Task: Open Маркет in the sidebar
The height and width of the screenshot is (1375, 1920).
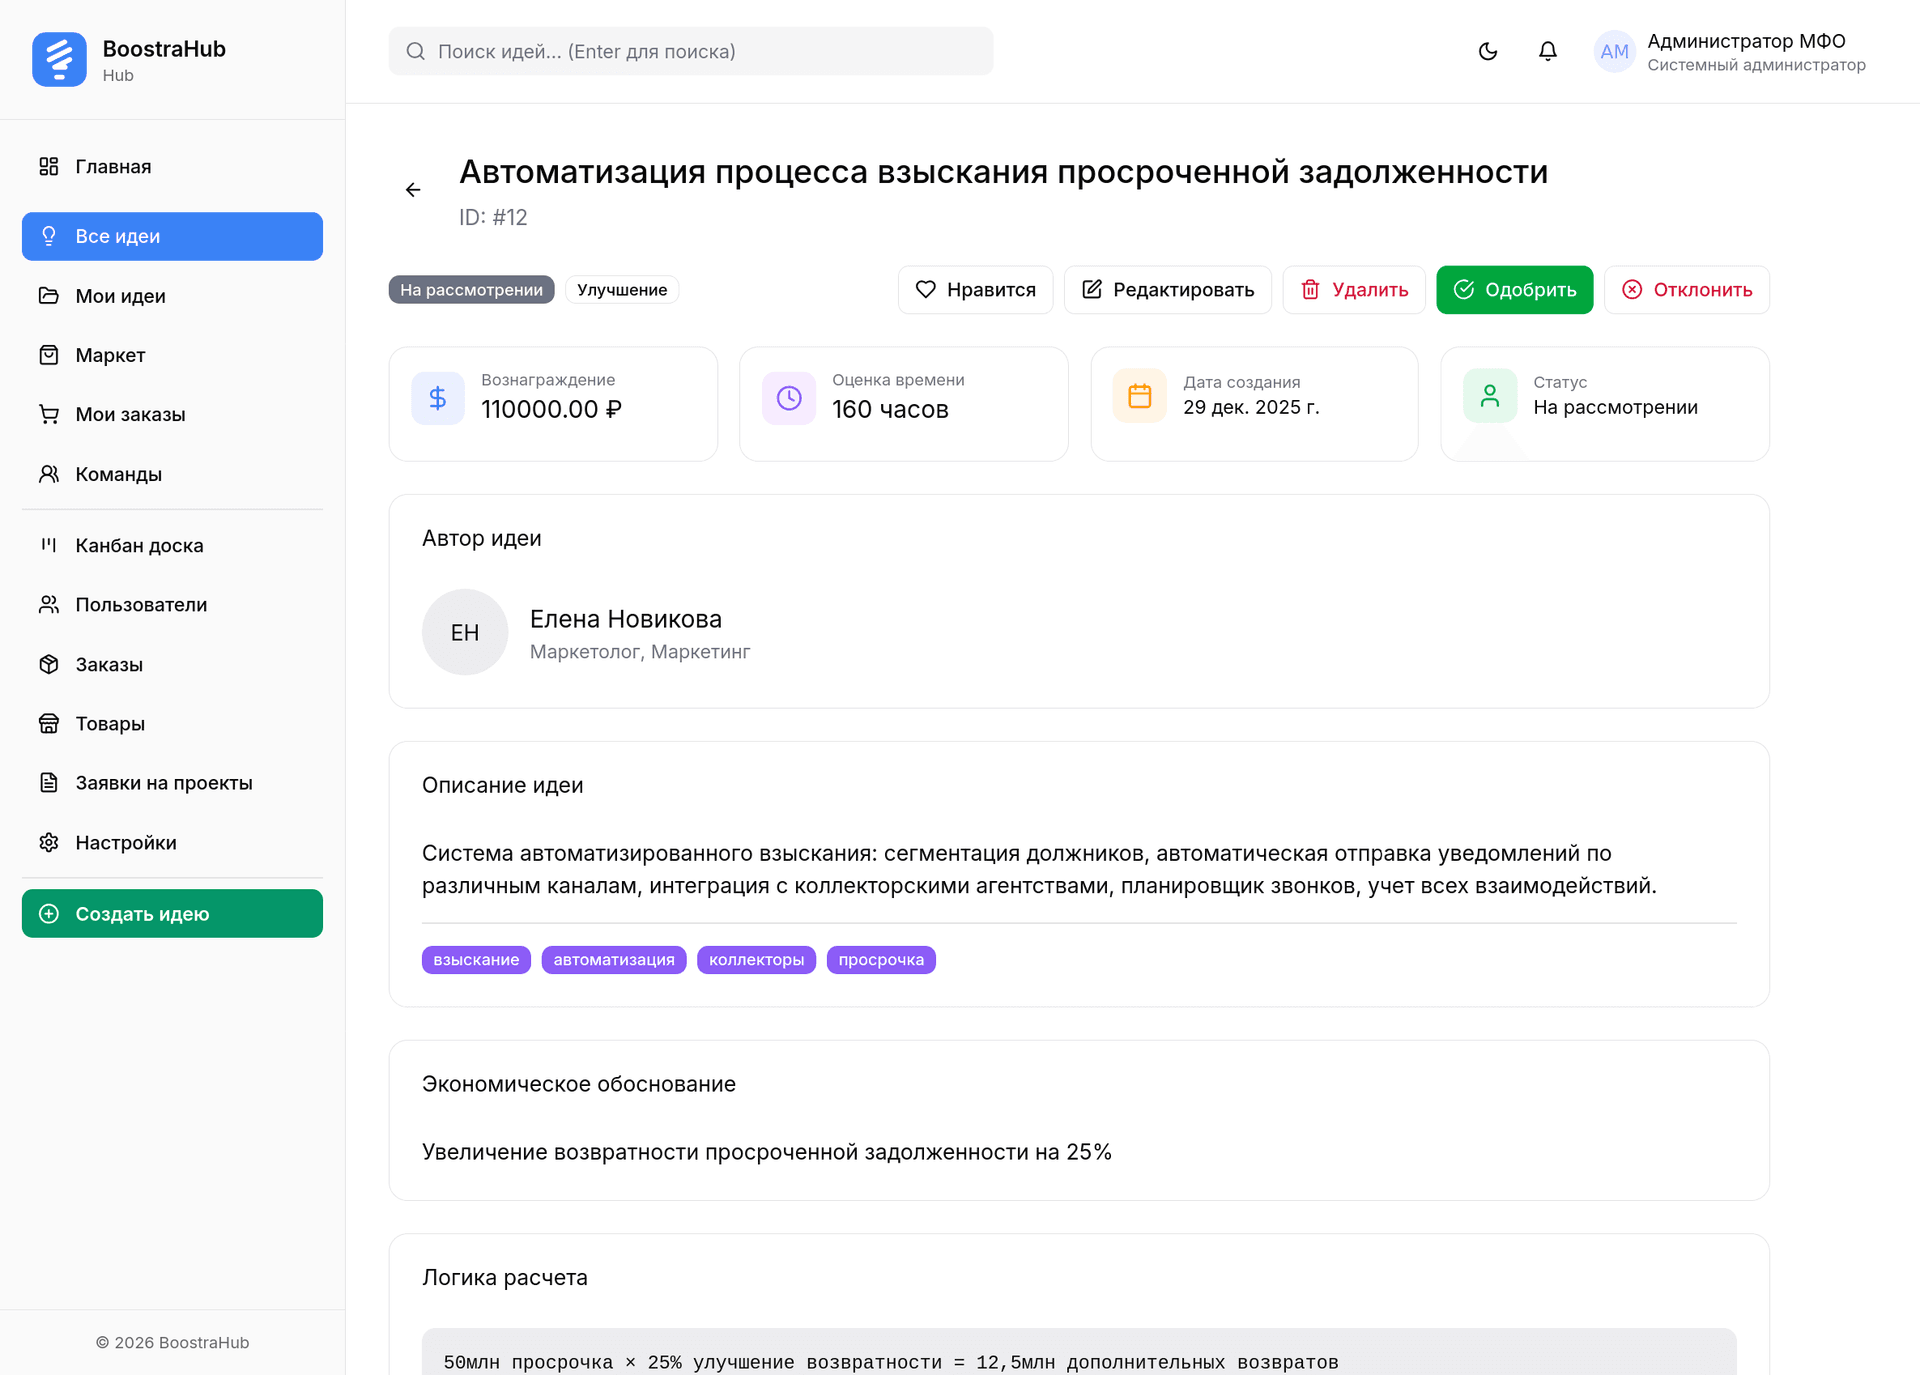Action: coord(109,355)
